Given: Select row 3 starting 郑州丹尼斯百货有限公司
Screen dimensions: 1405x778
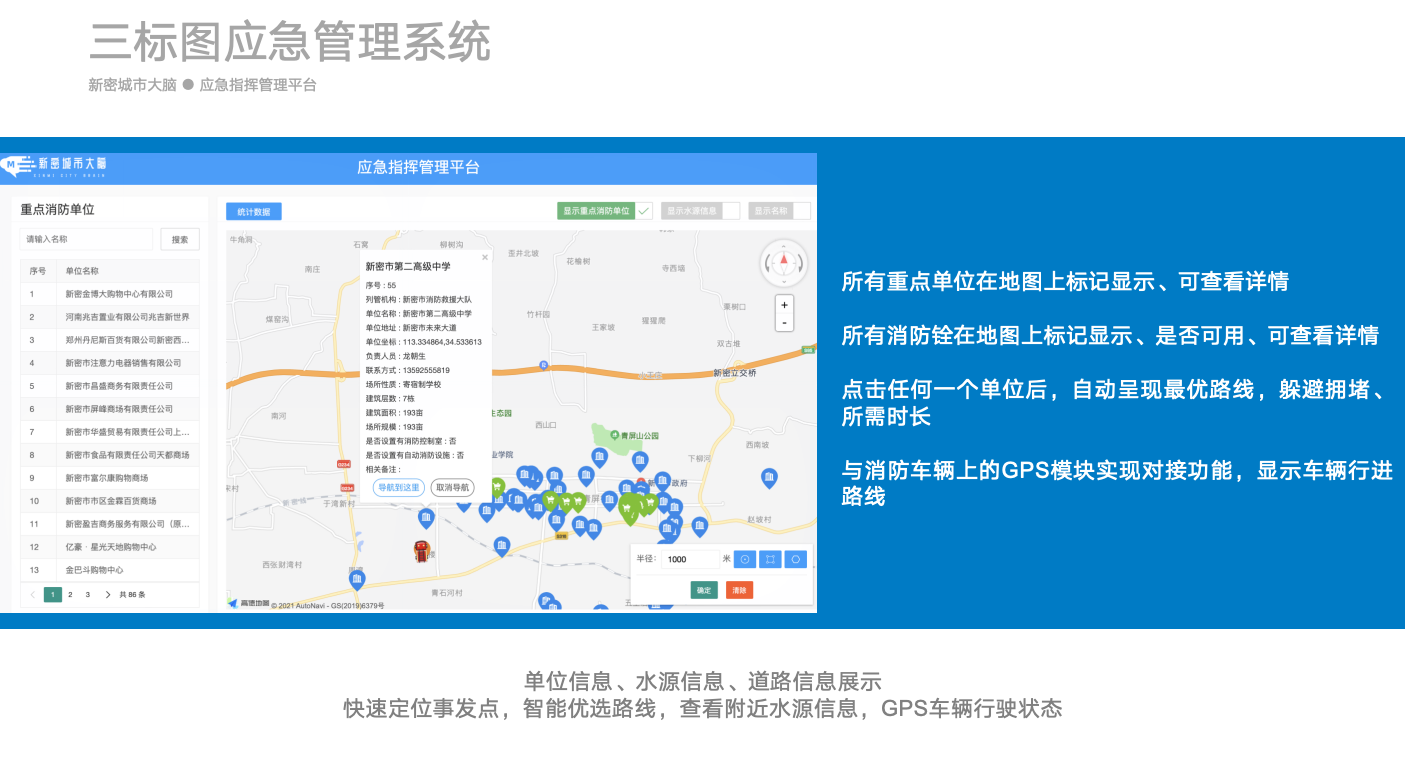Looking at the screenshot, I should click(x=110, y=340).
